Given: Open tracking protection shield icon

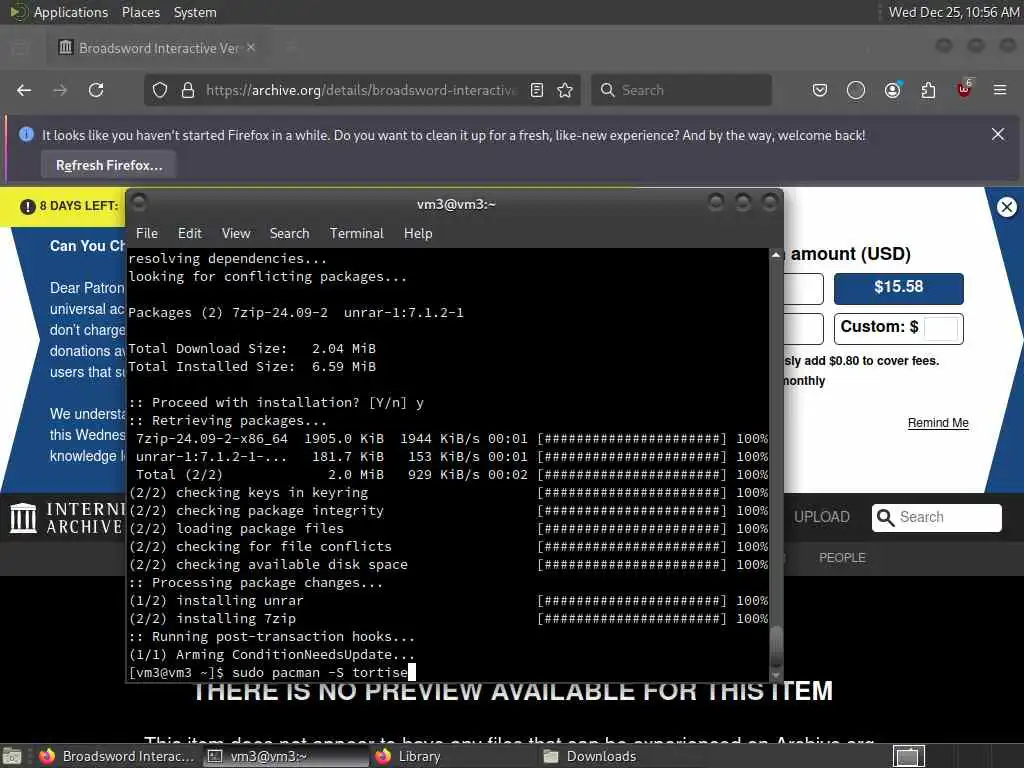Looking at the screenshot, I should 160,90.
